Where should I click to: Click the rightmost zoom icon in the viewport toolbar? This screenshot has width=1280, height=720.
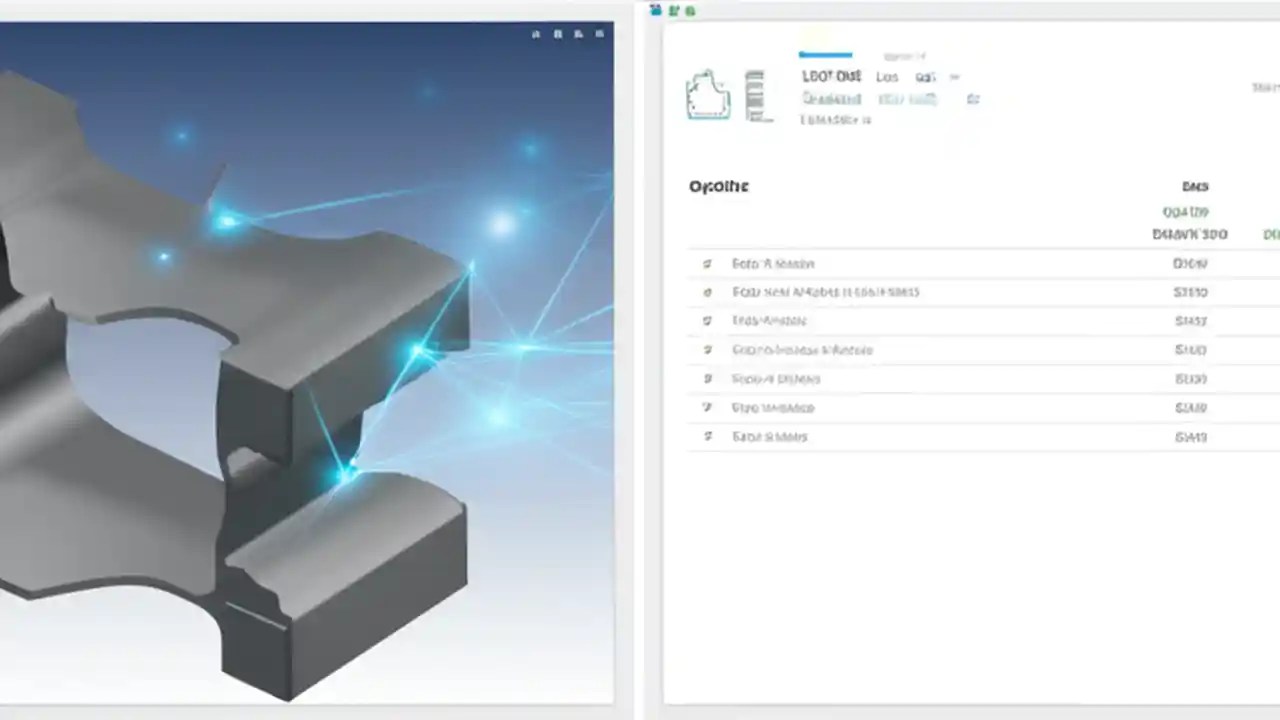[599, 33]
